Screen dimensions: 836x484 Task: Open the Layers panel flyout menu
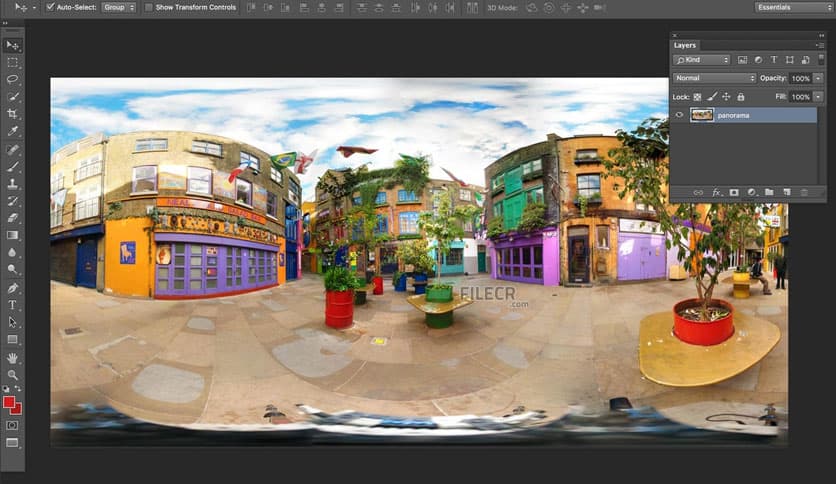pyautogui.click(x=819, y=45)
